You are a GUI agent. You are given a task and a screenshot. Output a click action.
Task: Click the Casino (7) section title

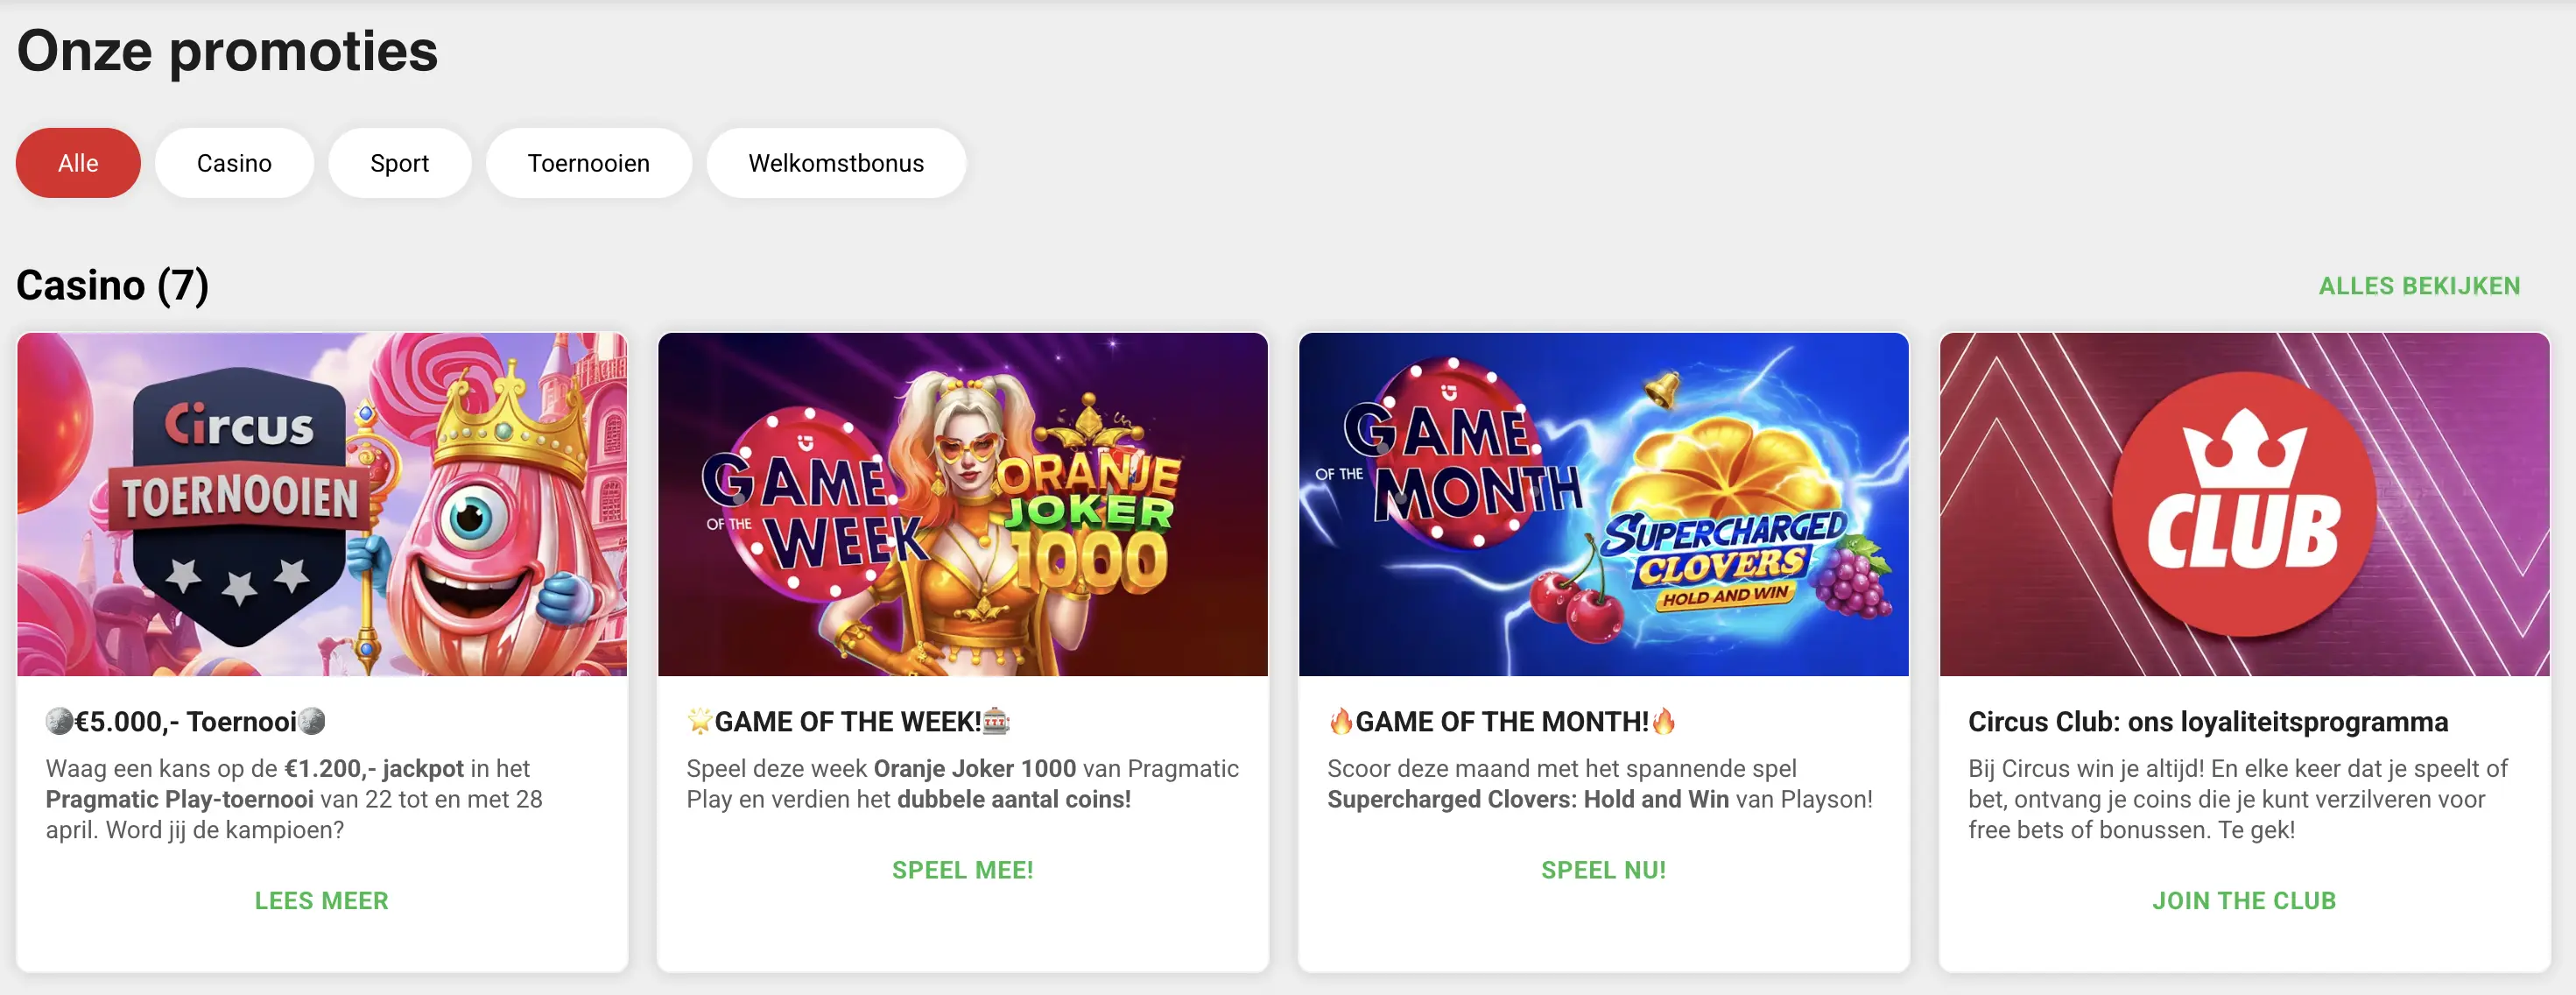[x=113, y=286]
